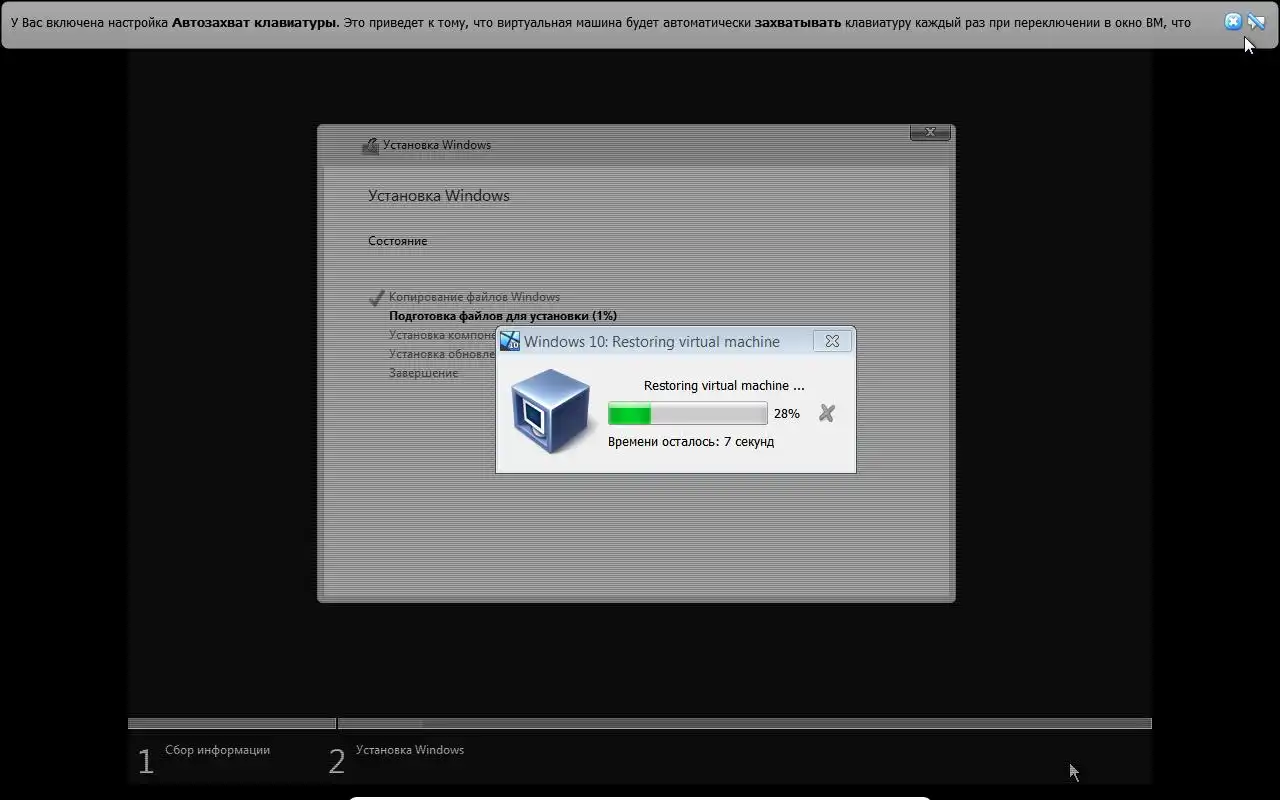Close the Restoring virtual machine dialog
This screenshot has width=1280, height=800.
[x=832, y=341]
